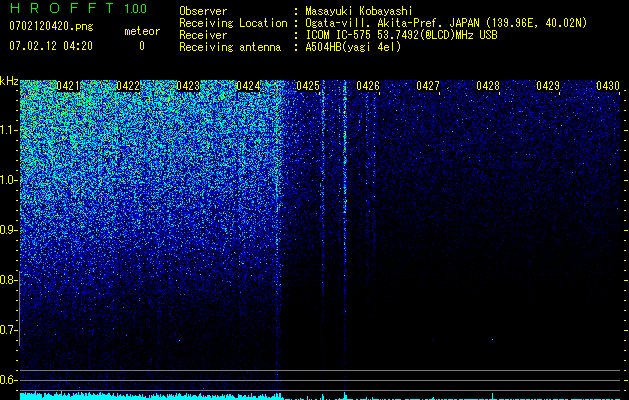Click the 0422 time marker
629x400 pixels.
(x=128, y=86)
